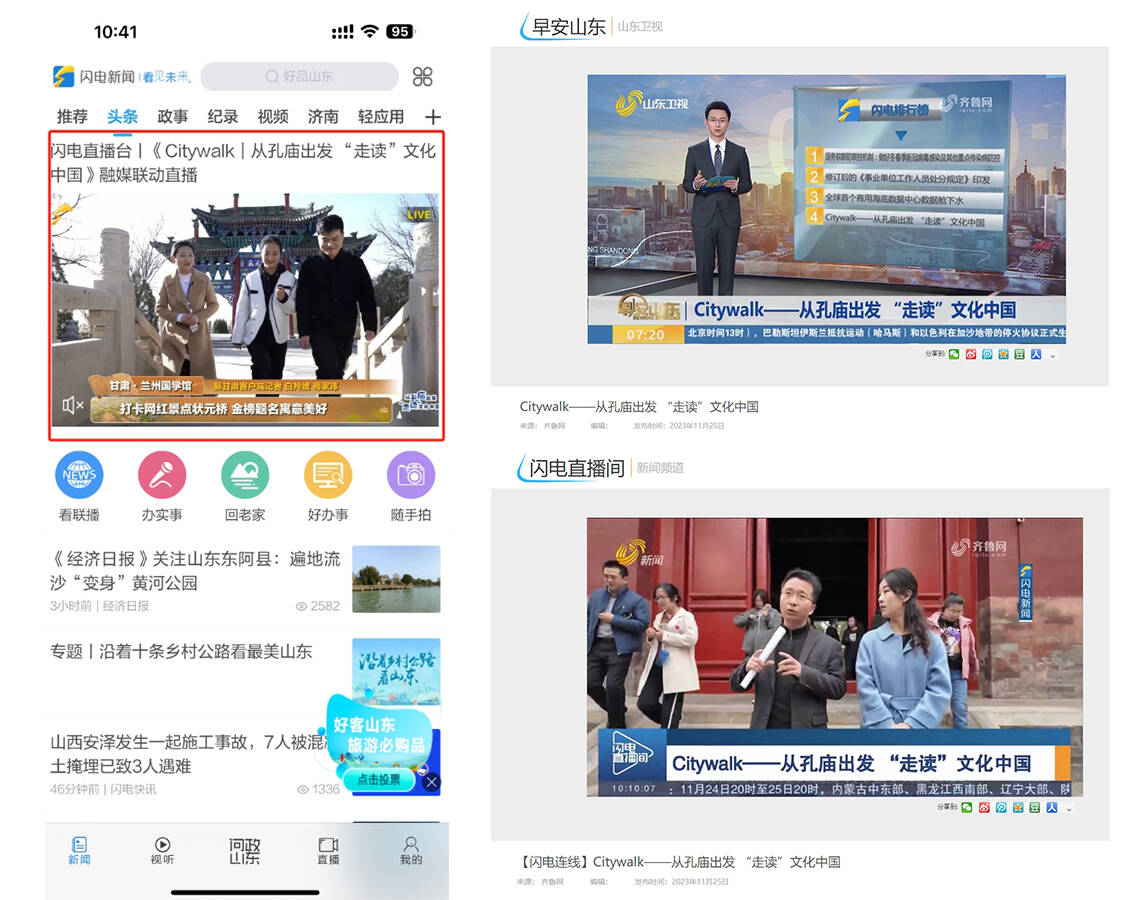This screenshot has width=1144, height=900.
Task: Share 闪电直播间 video to WeChat
Action: (x=967, y=807)
